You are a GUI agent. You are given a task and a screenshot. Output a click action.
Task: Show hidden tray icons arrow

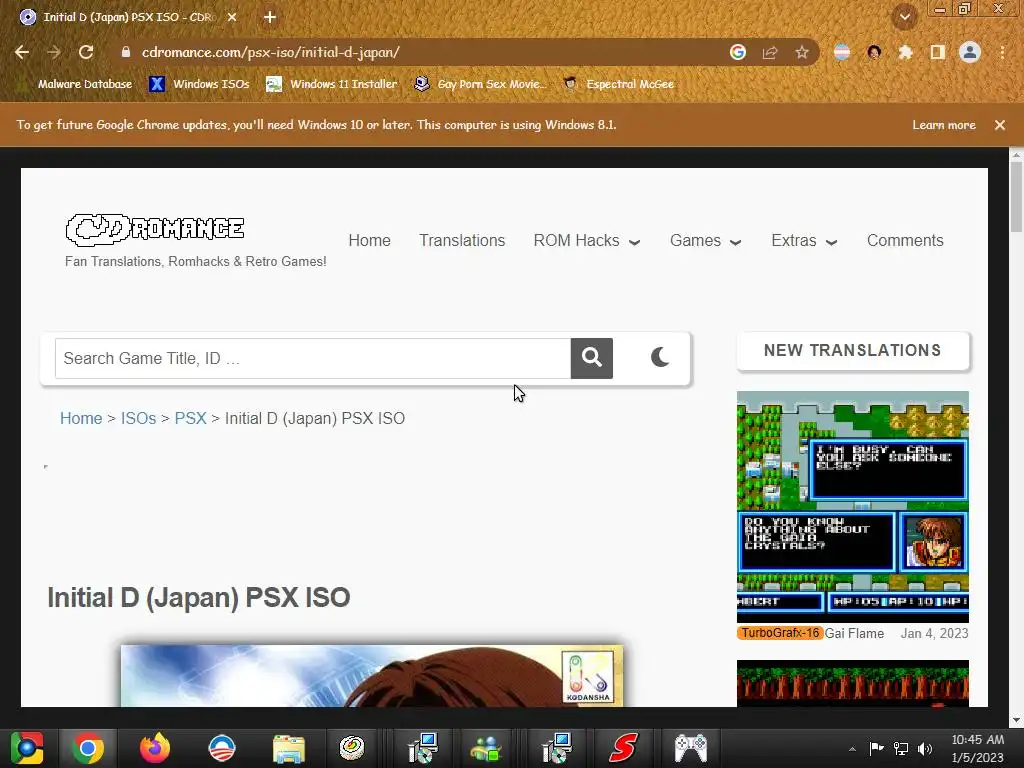point(852,749)
